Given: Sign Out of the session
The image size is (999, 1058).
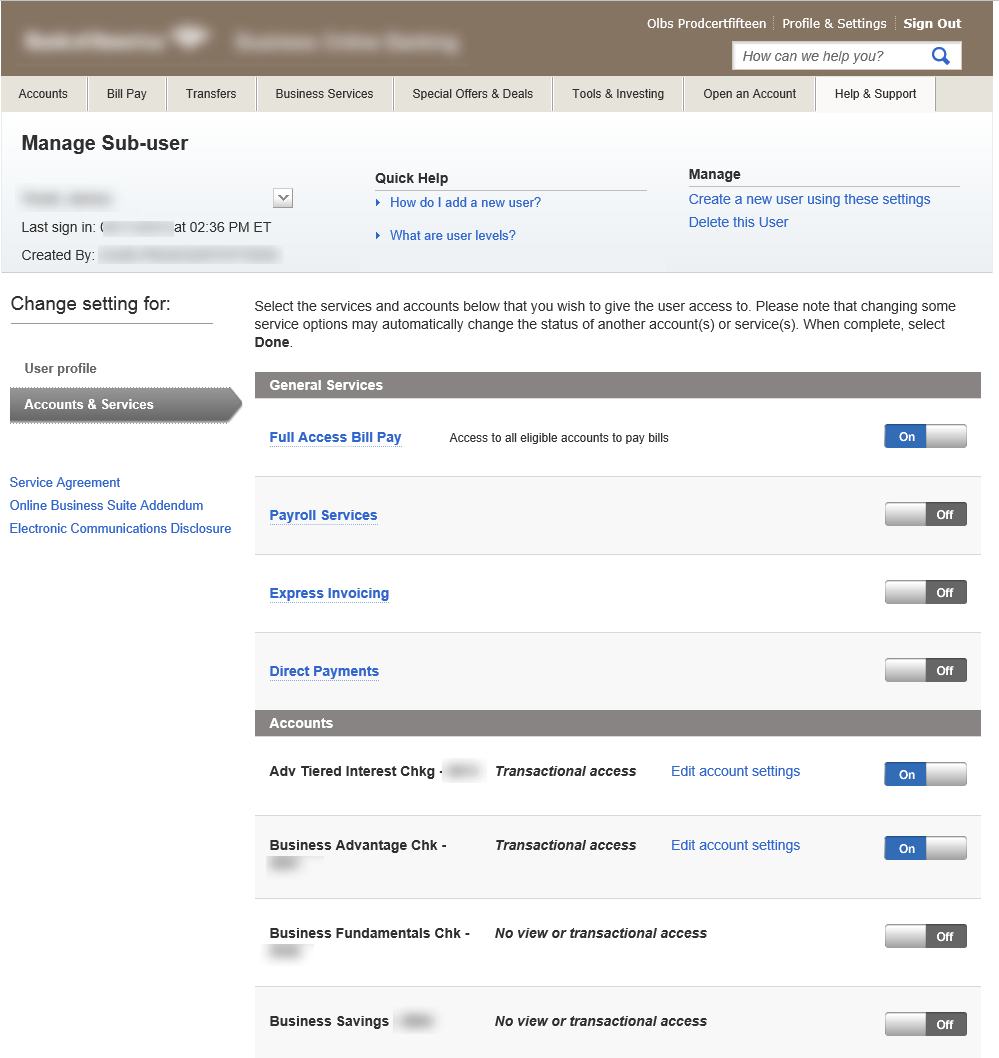Looking at the screenshot, I should [932, 24].
